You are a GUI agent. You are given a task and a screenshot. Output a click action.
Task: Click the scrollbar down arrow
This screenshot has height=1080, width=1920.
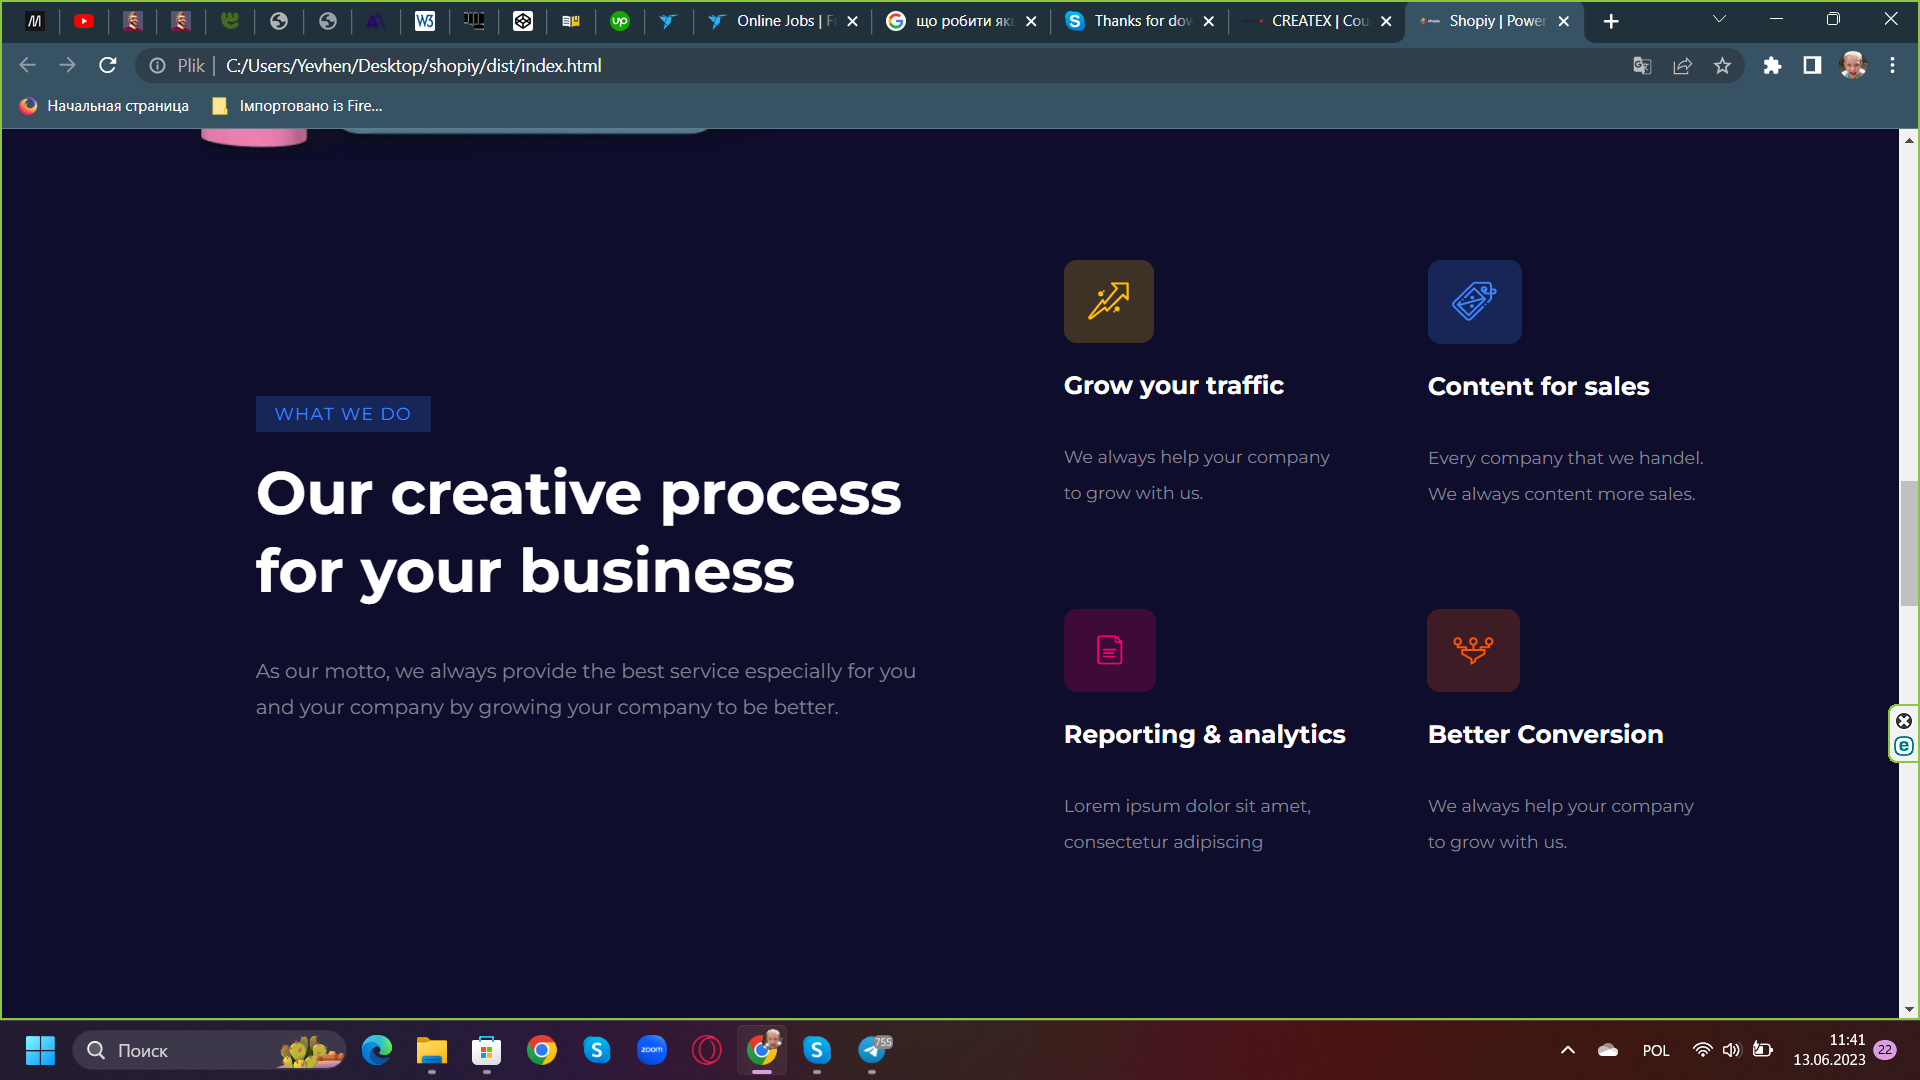[x=1909, y=1010]
